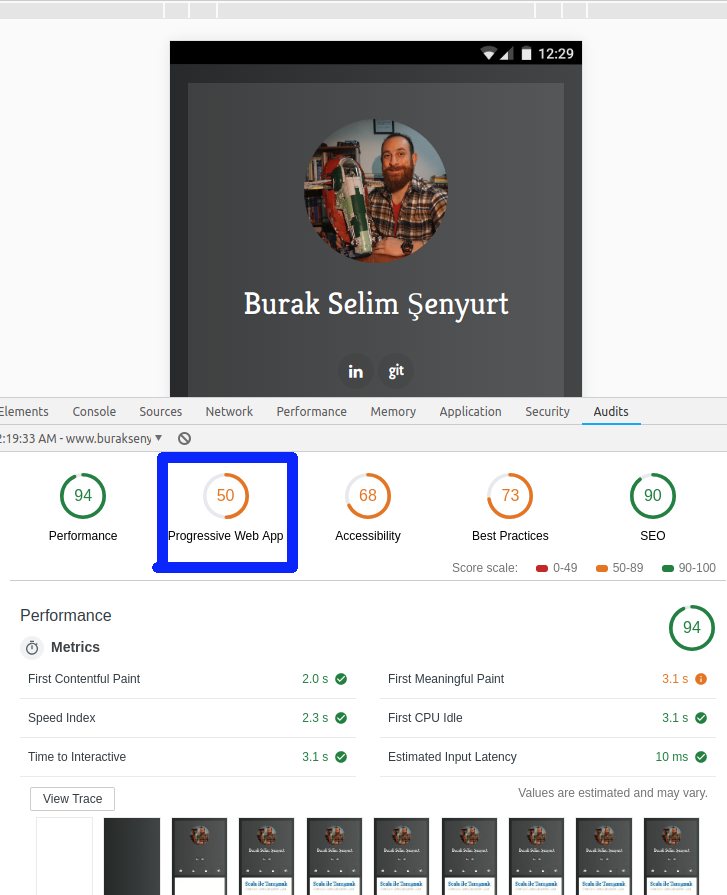This screenshot has height=895, width=727.
Task: Select the Best Practices score gauge
Action: [x=510, y=496]
